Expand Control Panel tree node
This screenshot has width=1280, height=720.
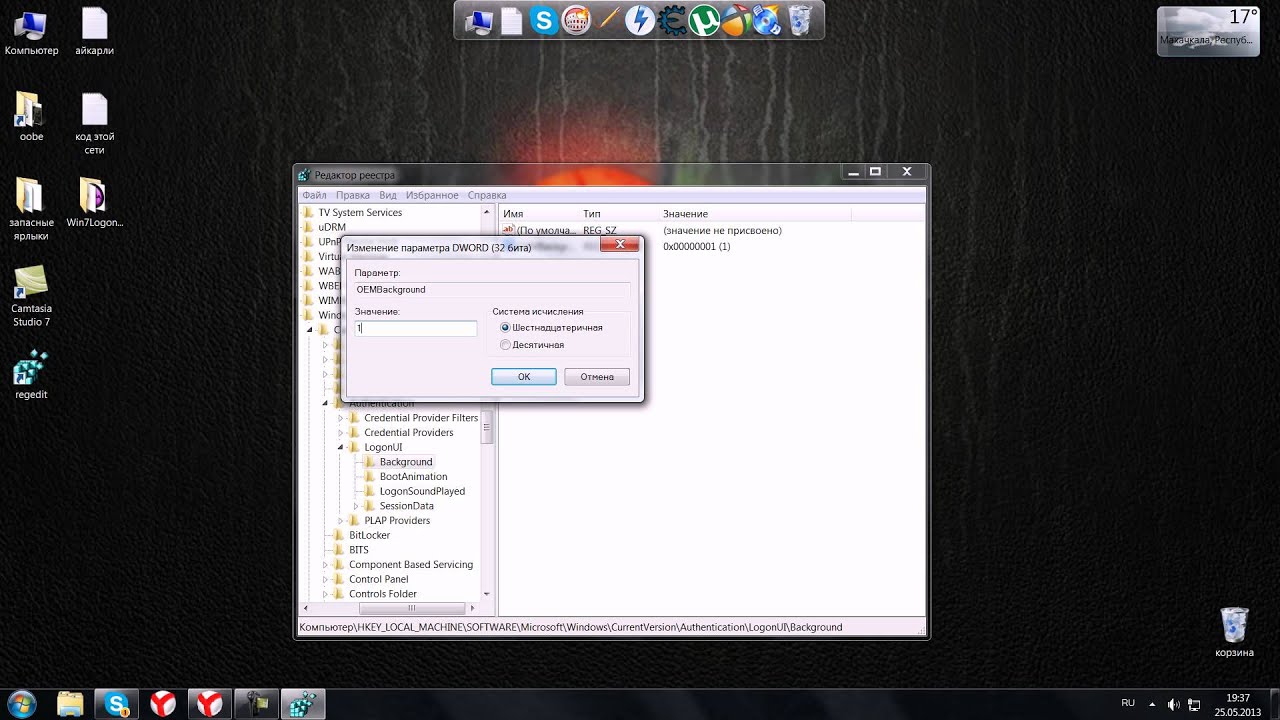point(325,580)
